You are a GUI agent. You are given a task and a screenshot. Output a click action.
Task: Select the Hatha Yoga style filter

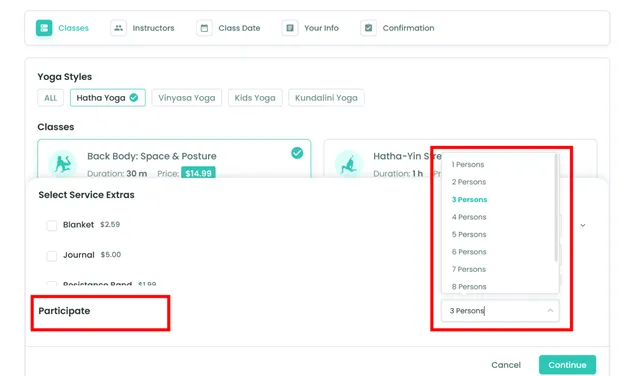108,98
